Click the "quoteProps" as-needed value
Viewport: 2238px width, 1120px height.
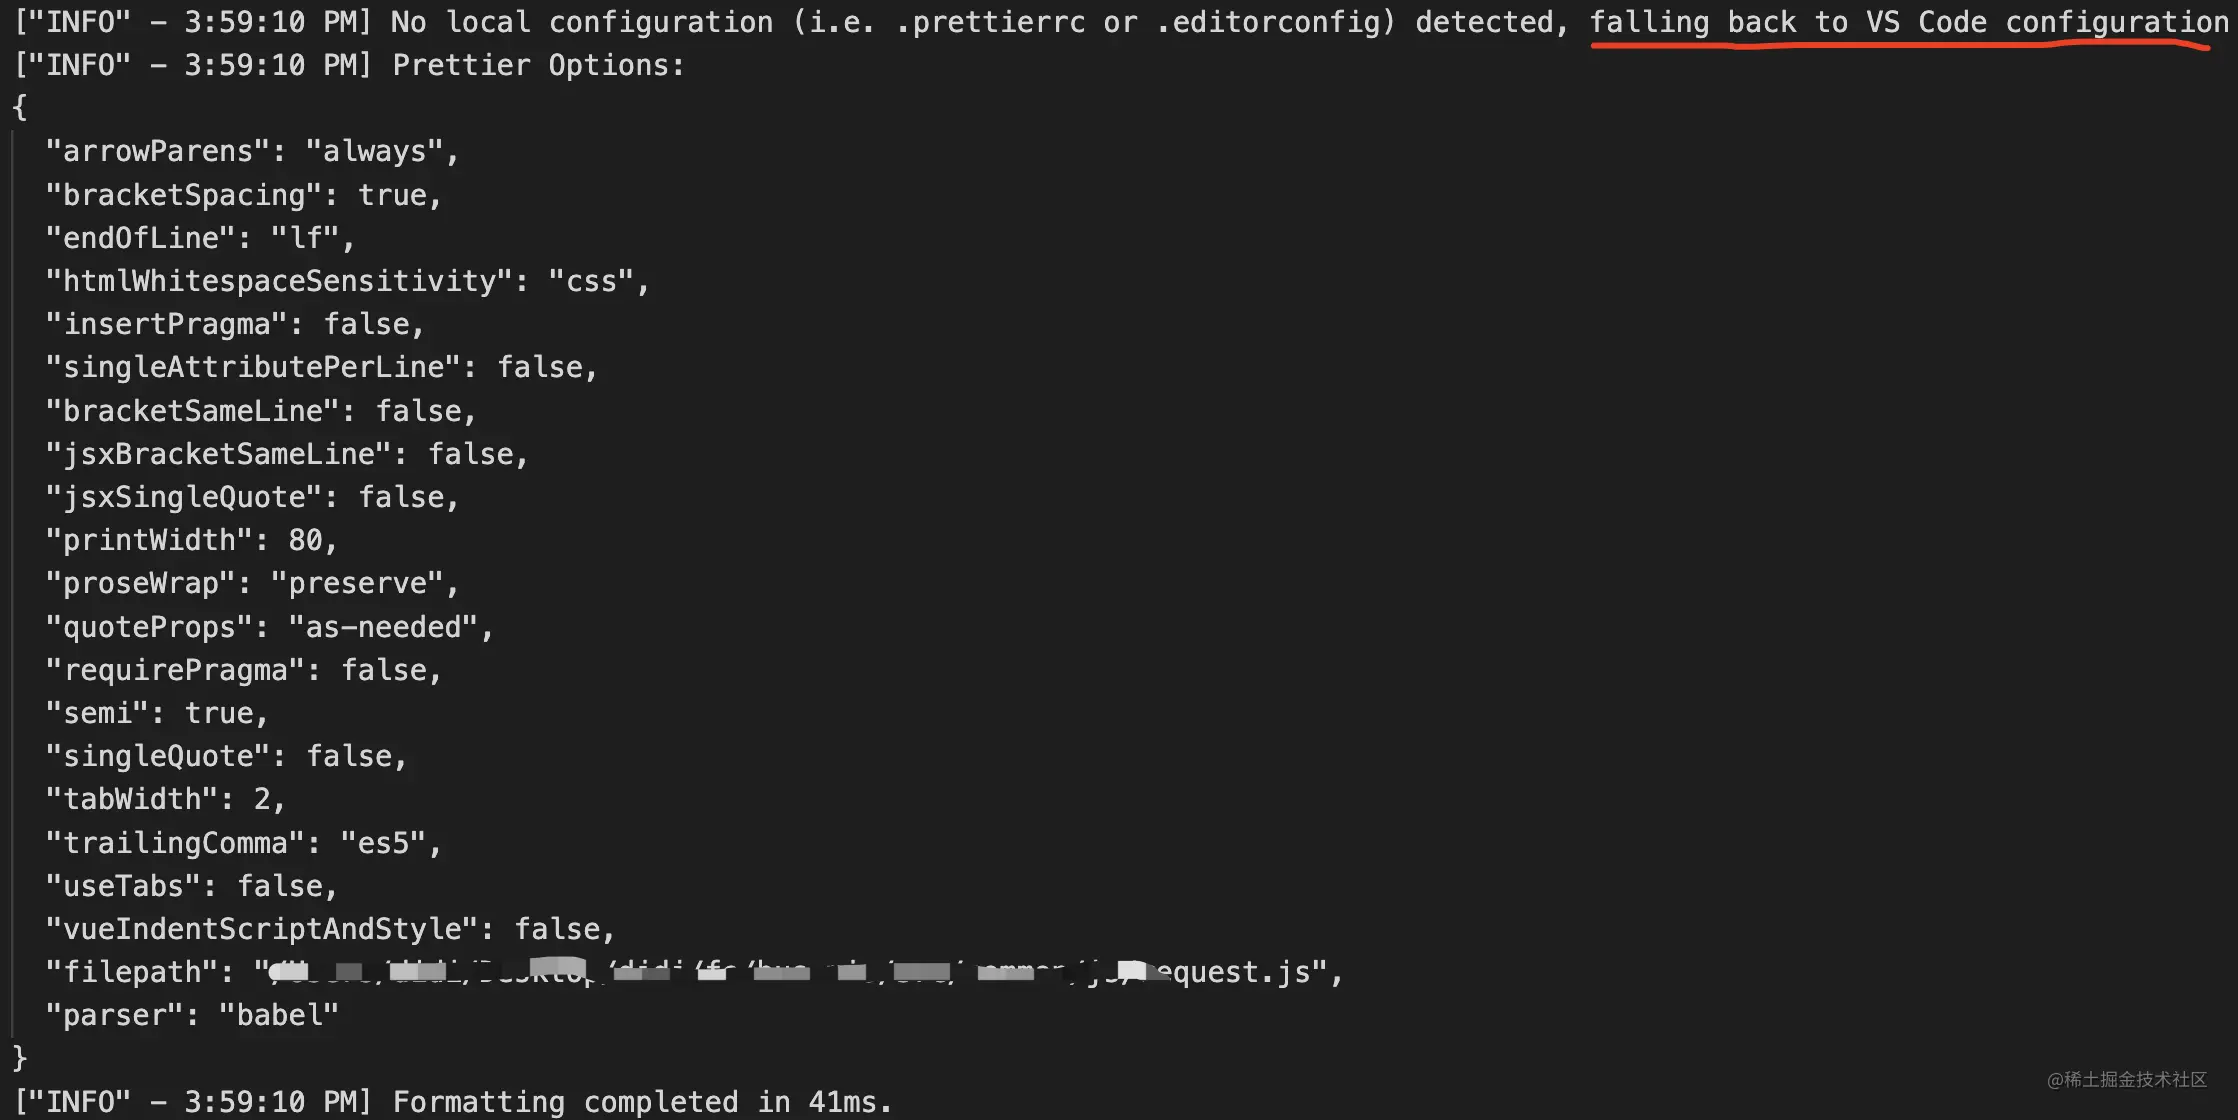[383, 627]
